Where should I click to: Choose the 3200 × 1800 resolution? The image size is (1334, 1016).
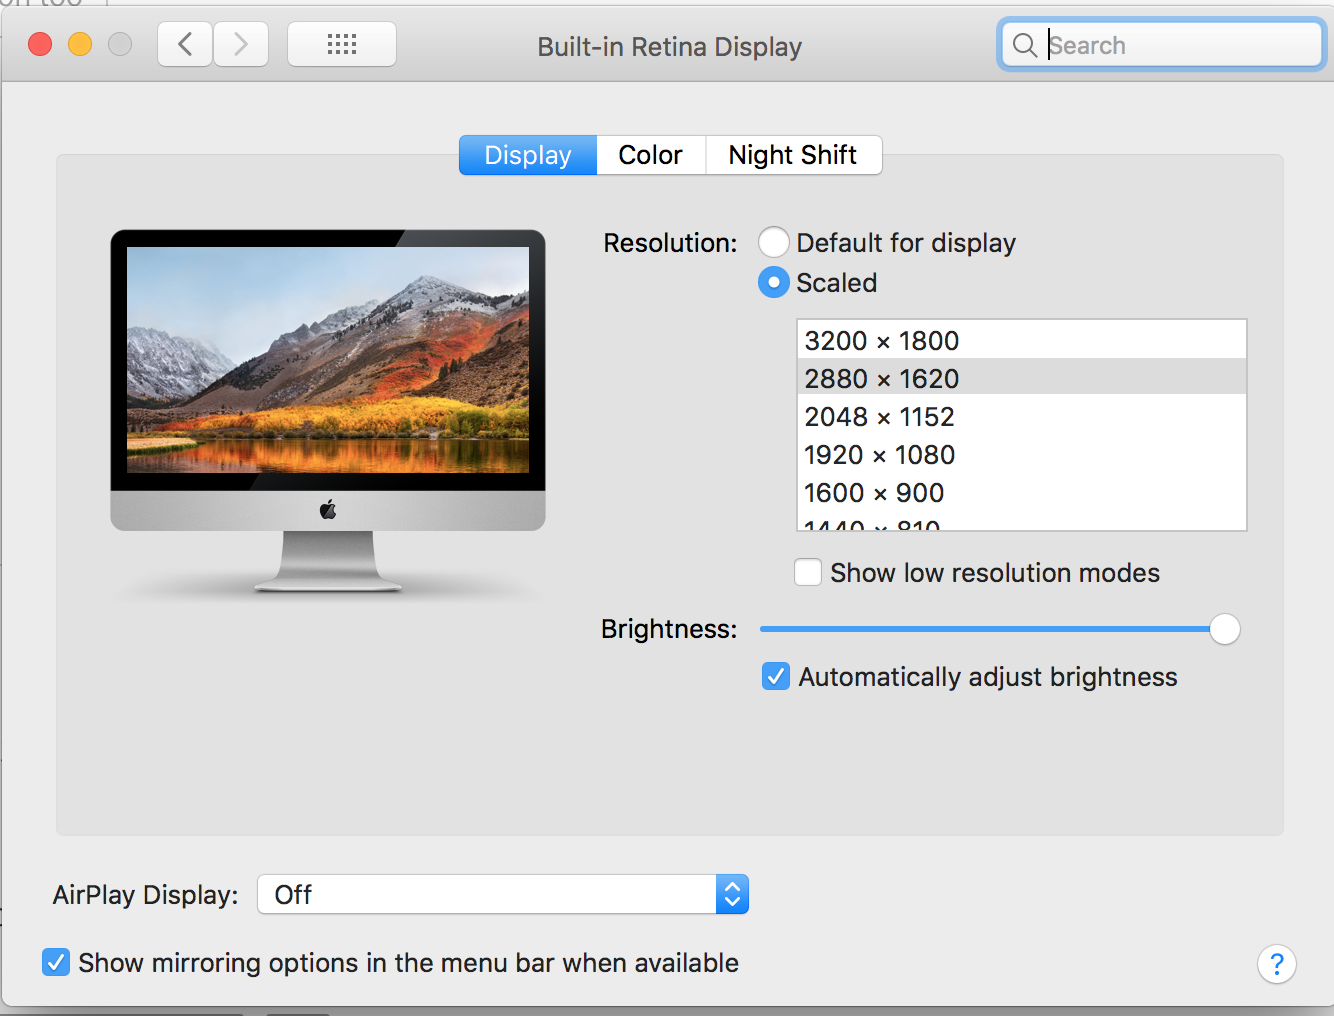tap(1022, 341)
